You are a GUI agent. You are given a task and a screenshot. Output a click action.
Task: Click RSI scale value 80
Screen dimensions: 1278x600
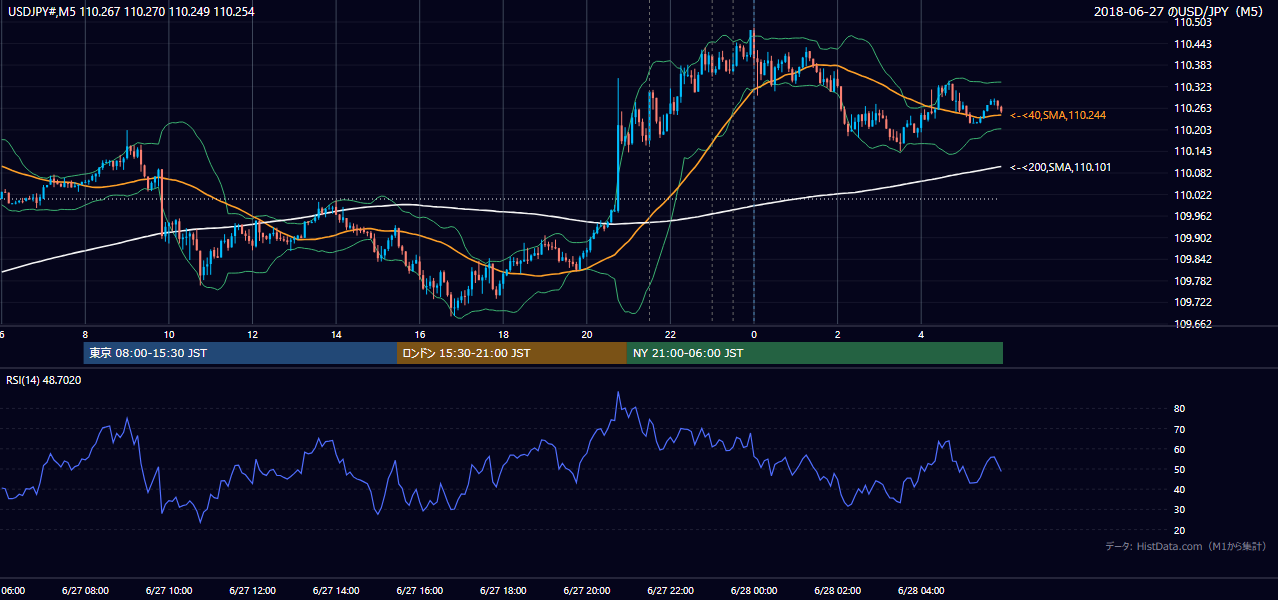[1180, 409]
